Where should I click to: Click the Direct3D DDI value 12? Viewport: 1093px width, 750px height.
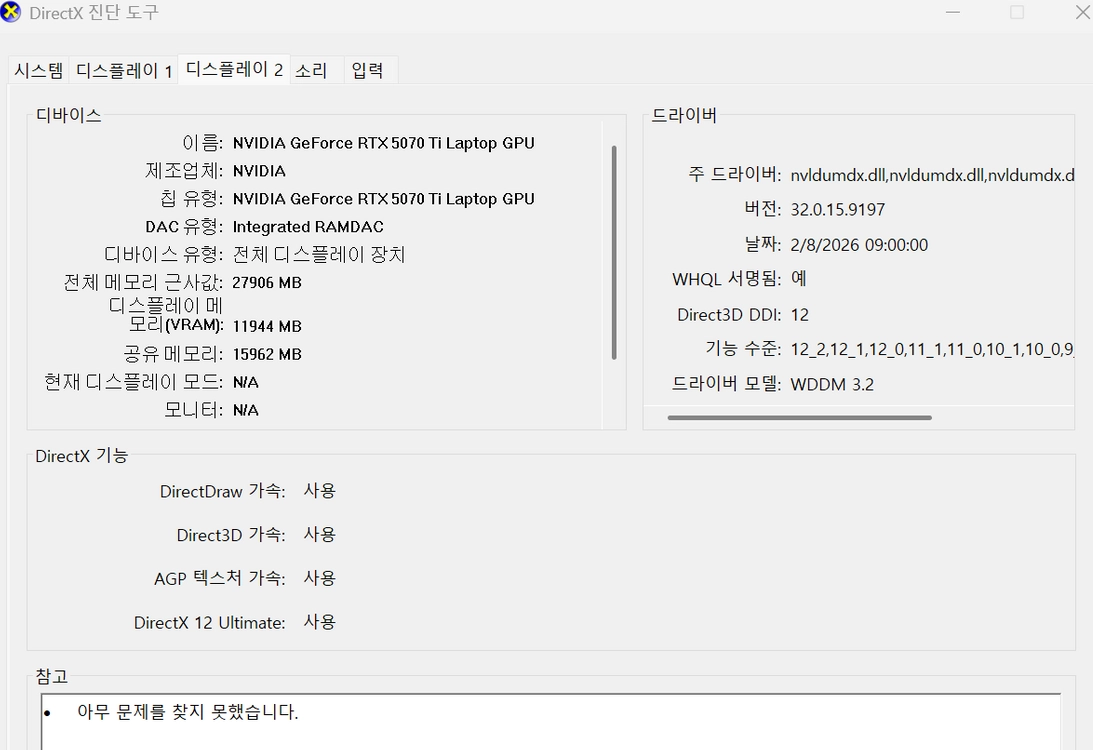click(x=800, y=315)
